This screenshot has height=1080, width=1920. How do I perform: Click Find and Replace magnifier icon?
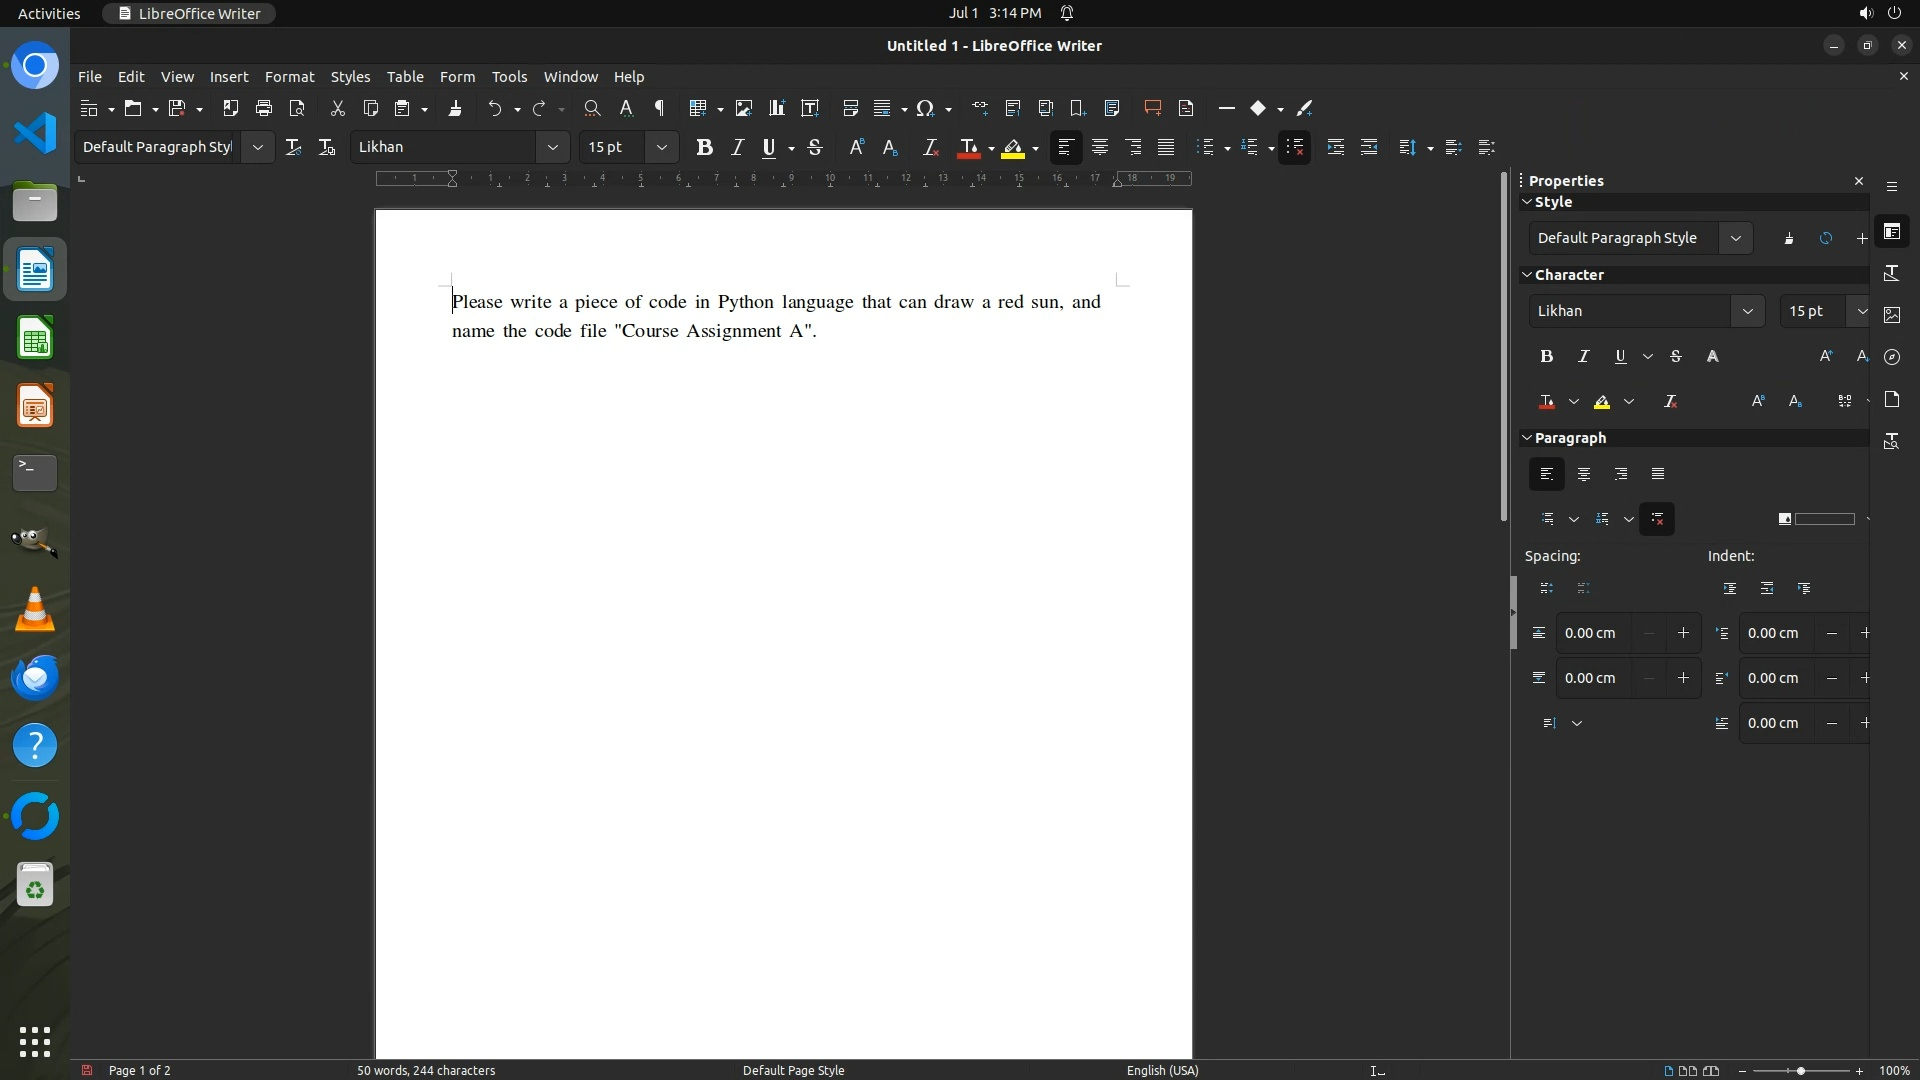pos(592,108)
